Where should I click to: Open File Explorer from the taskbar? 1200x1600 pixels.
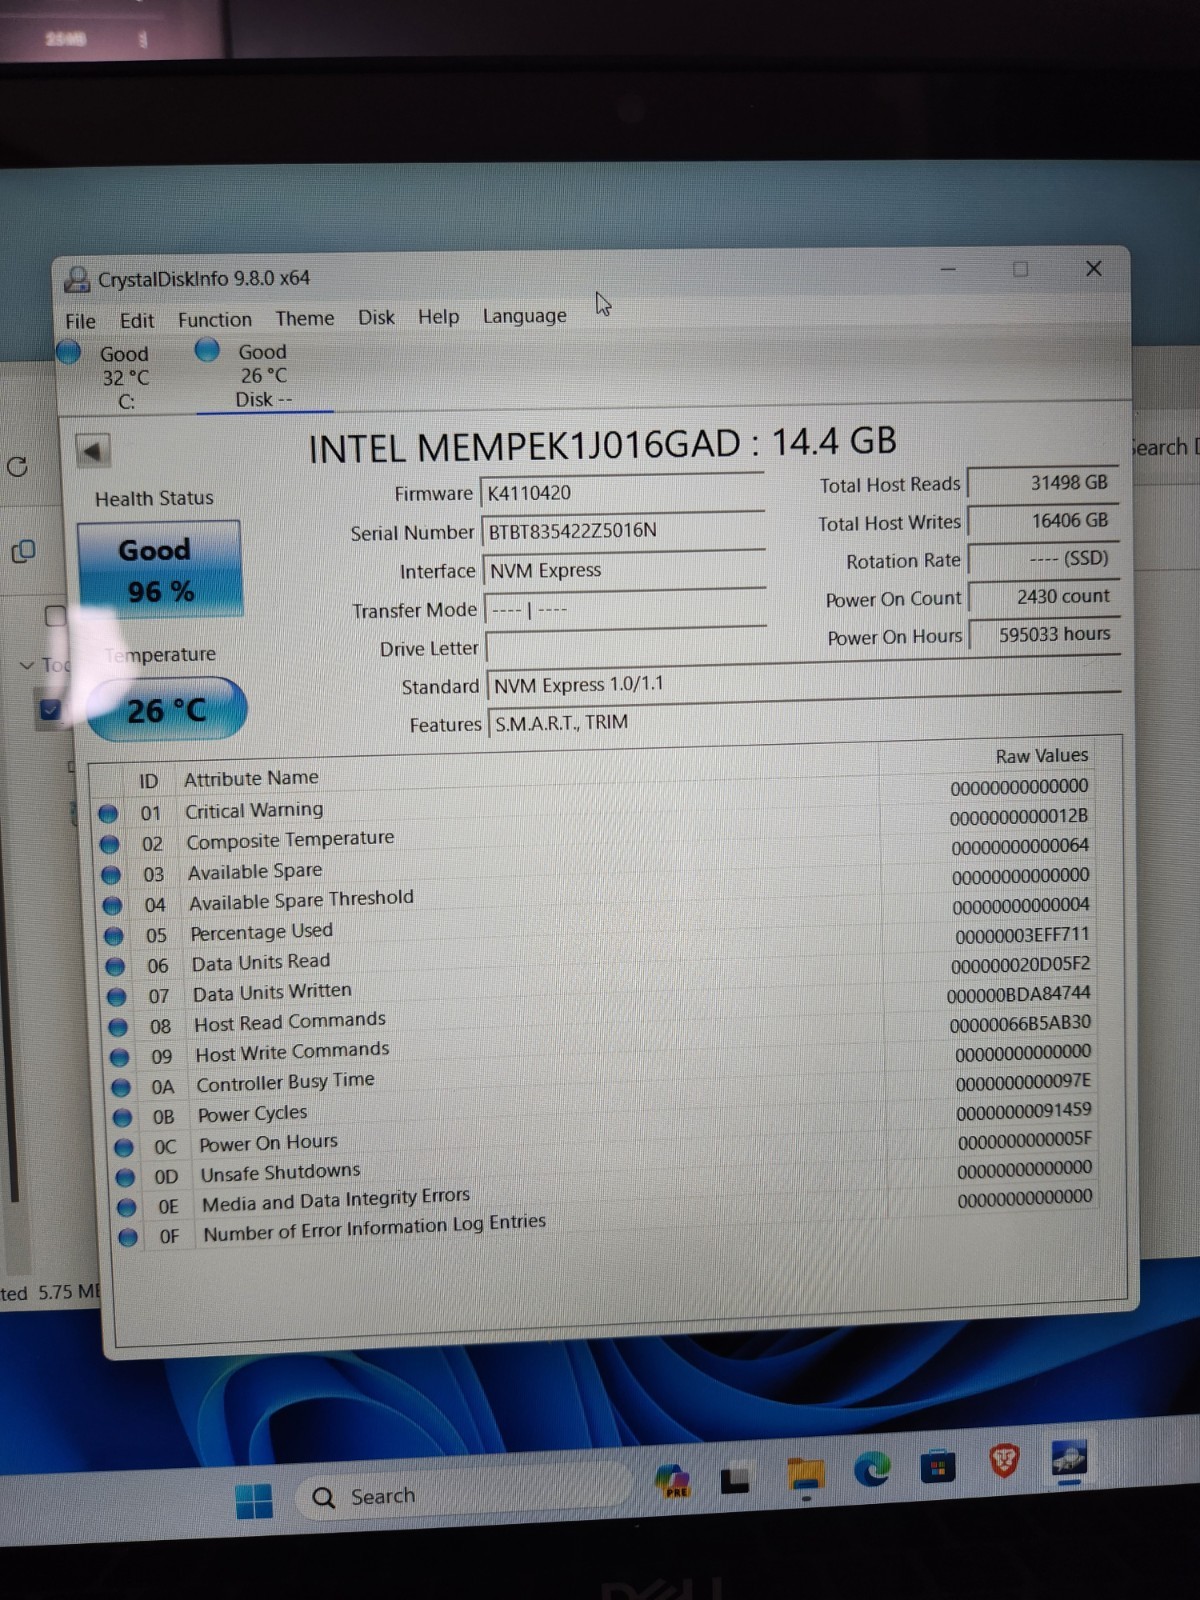(x=805, y=1475)
